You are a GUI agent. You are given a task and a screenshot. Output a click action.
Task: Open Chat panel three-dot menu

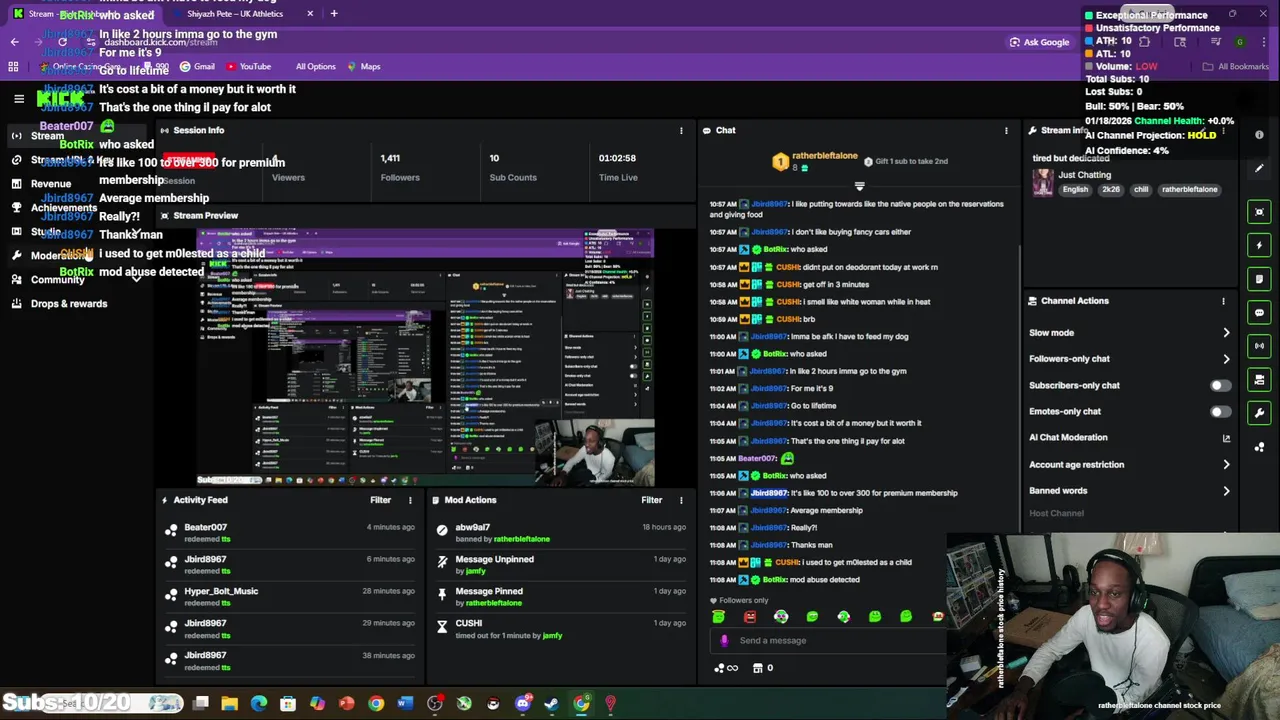pyautogui.click(x=1006, y=131)
